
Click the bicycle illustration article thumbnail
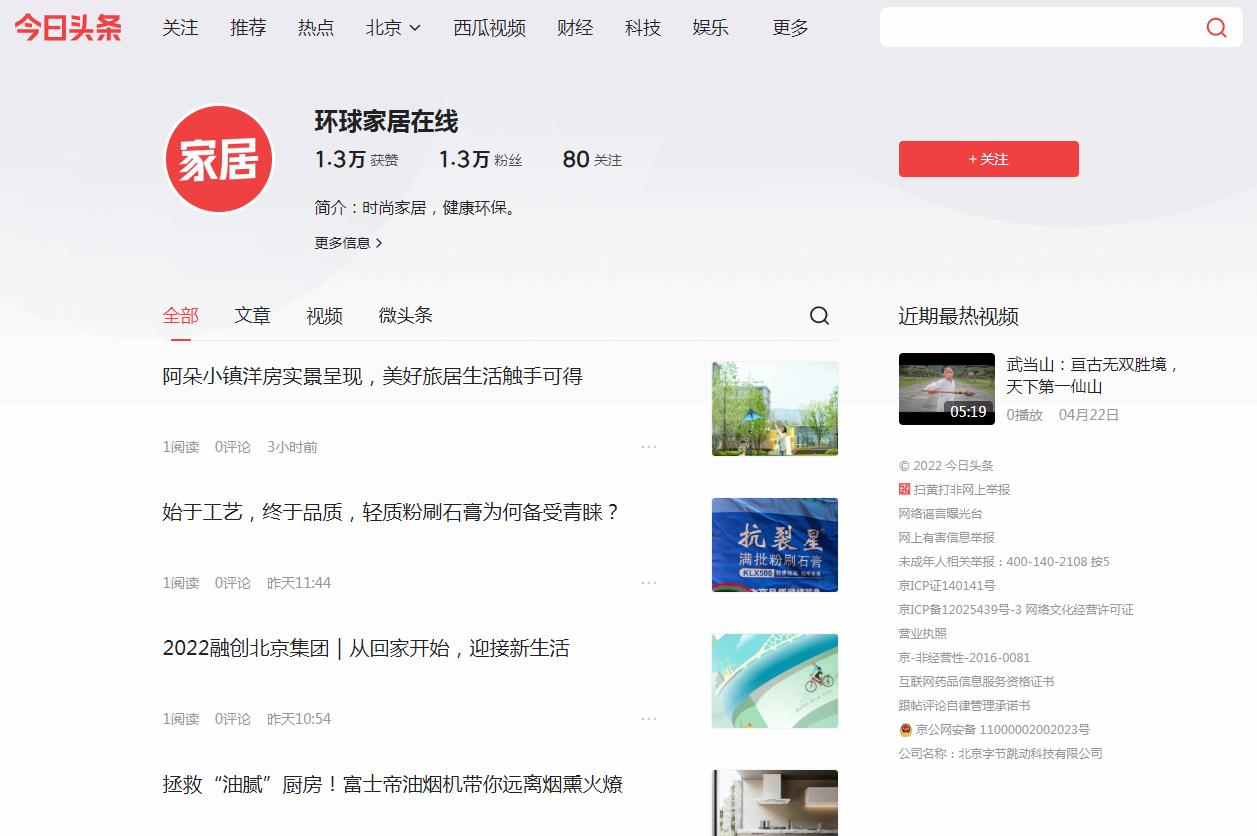pos(775,681)
